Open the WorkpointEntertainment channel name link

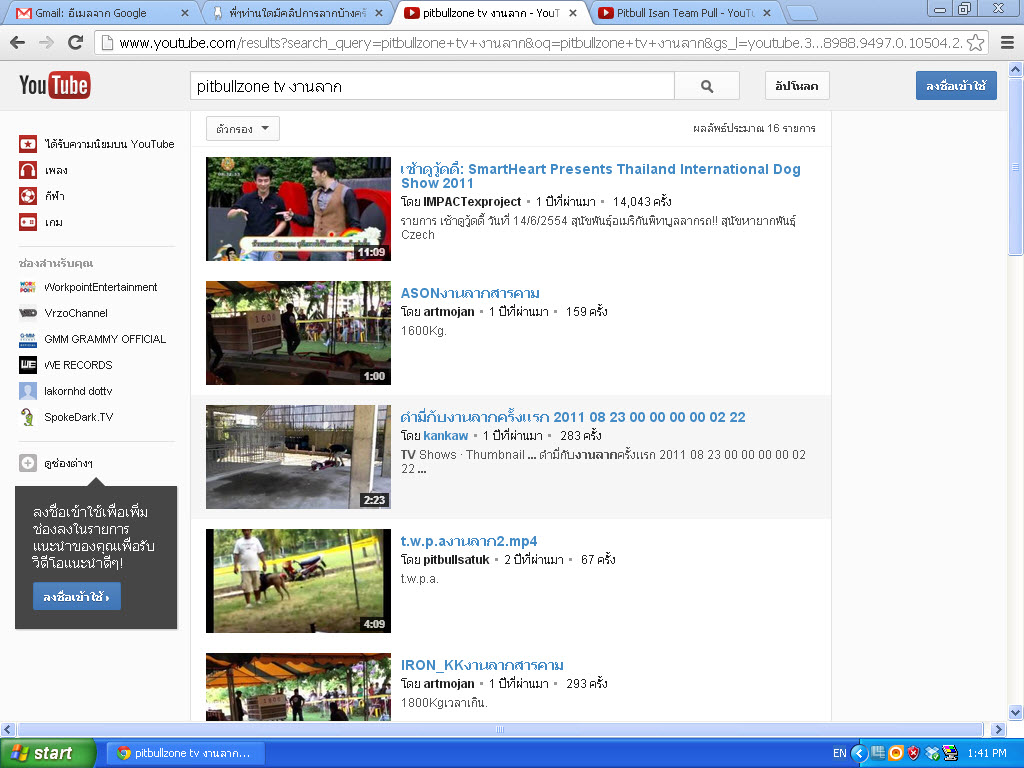point(101,287)
